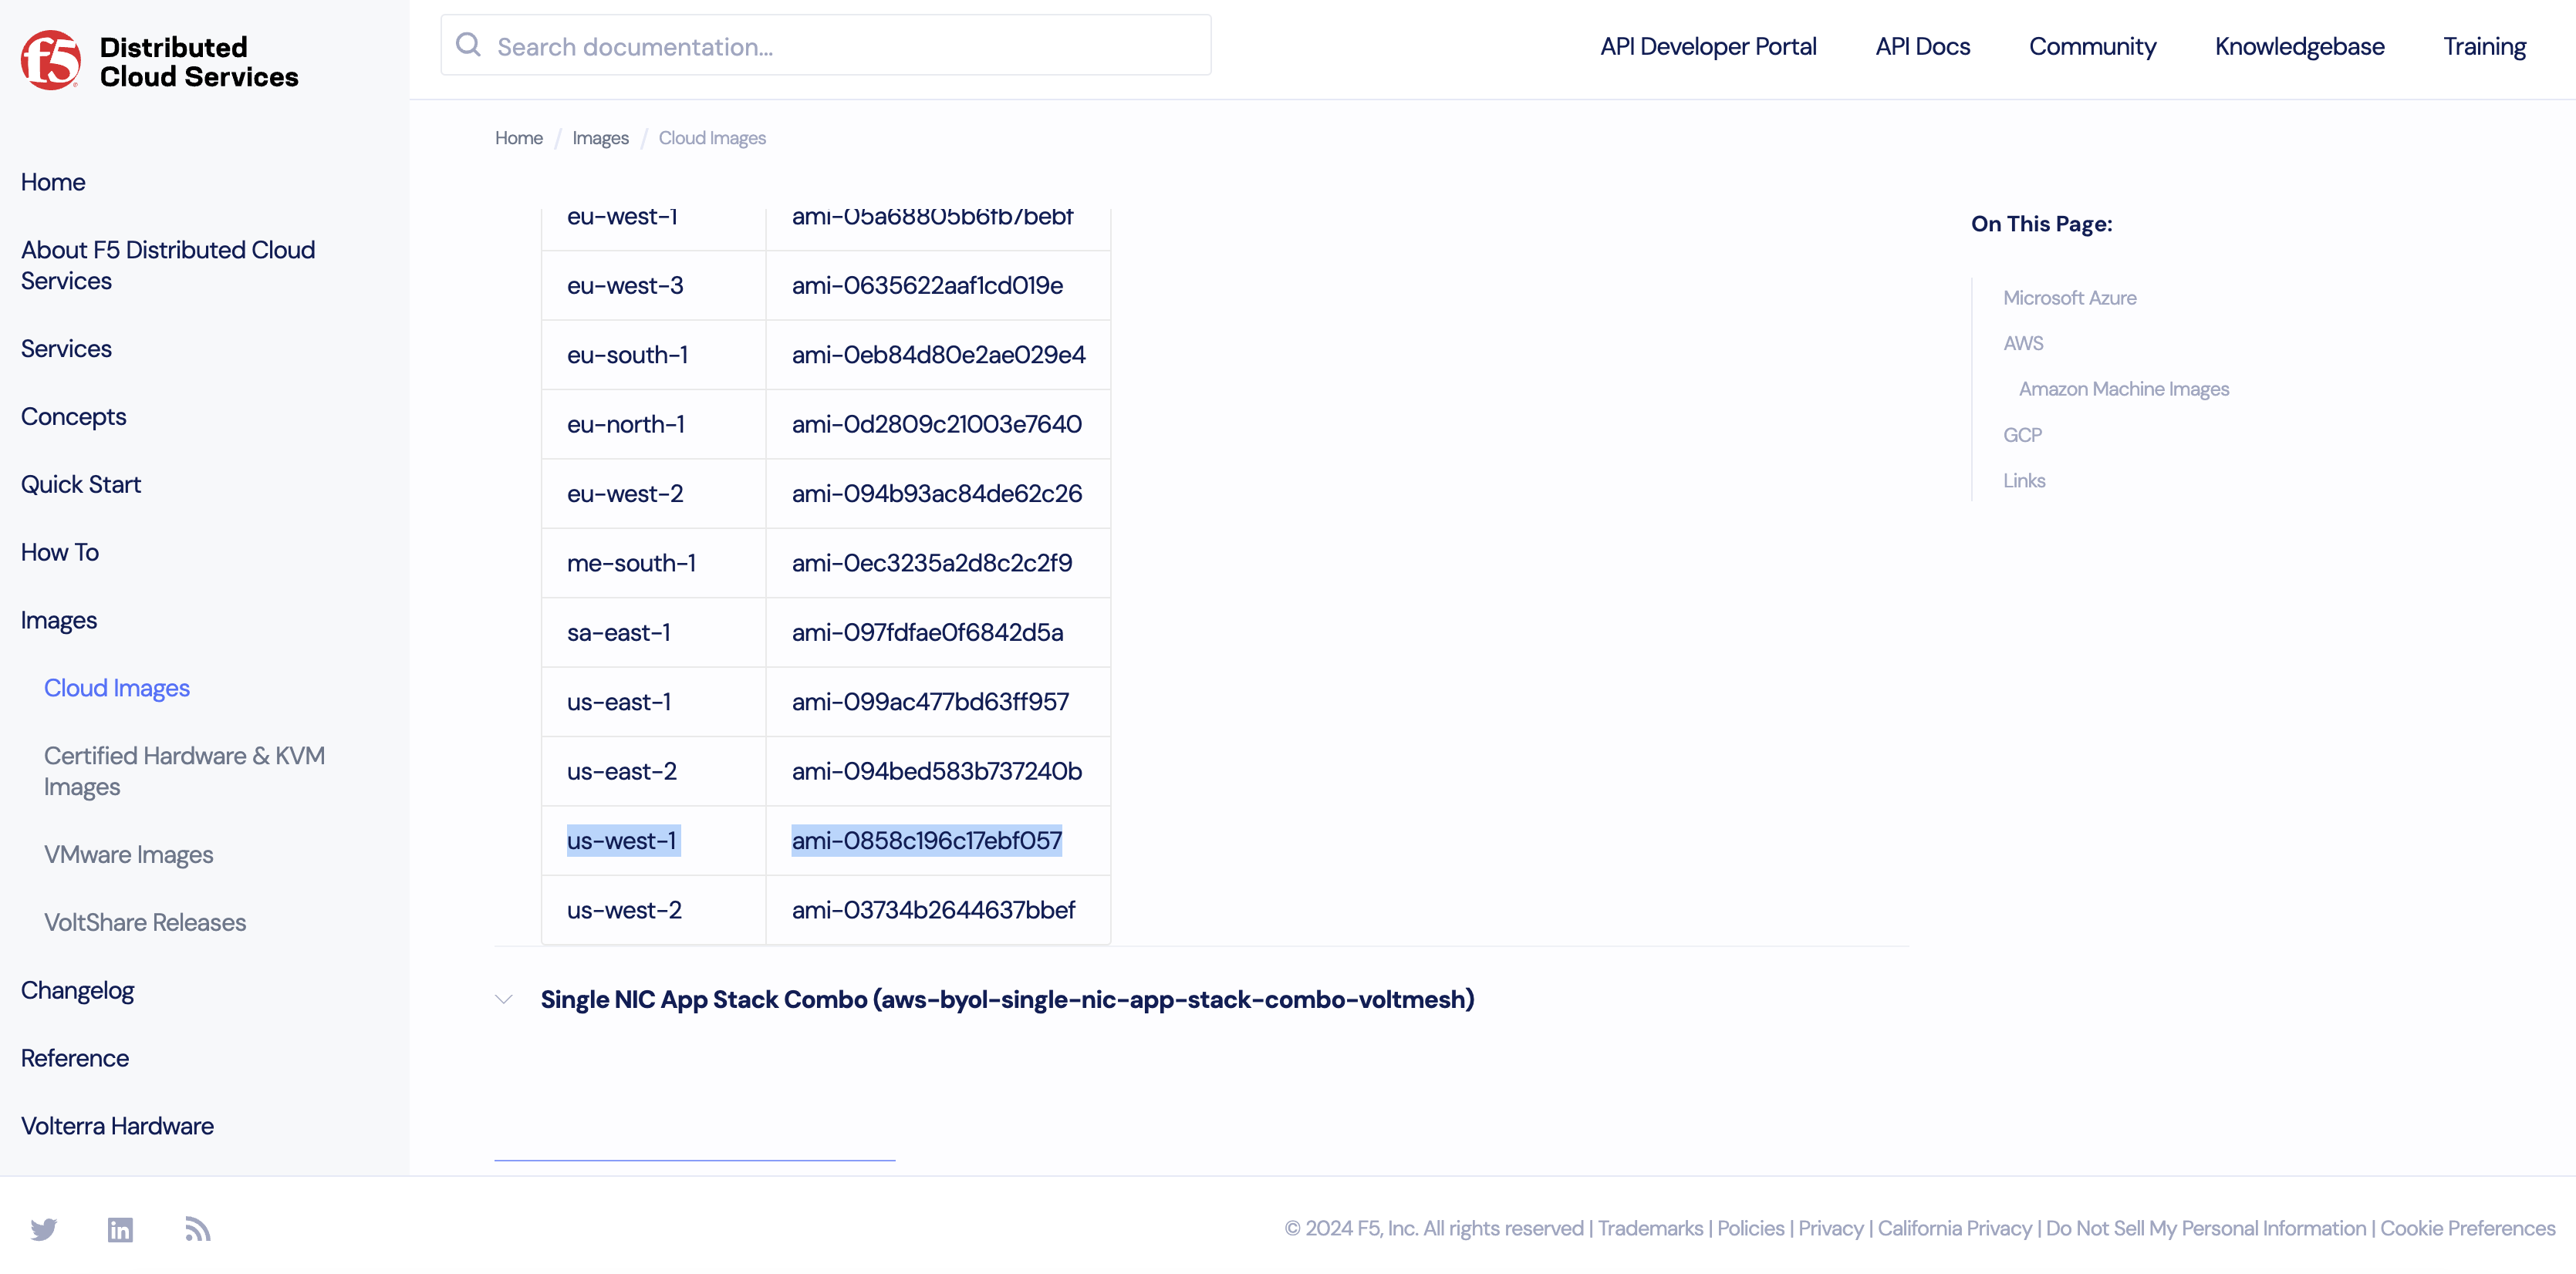Open About F5 Distributed Cloud Services
Viewport: 2576px width, 1274px height.
[x=168, y=265]
